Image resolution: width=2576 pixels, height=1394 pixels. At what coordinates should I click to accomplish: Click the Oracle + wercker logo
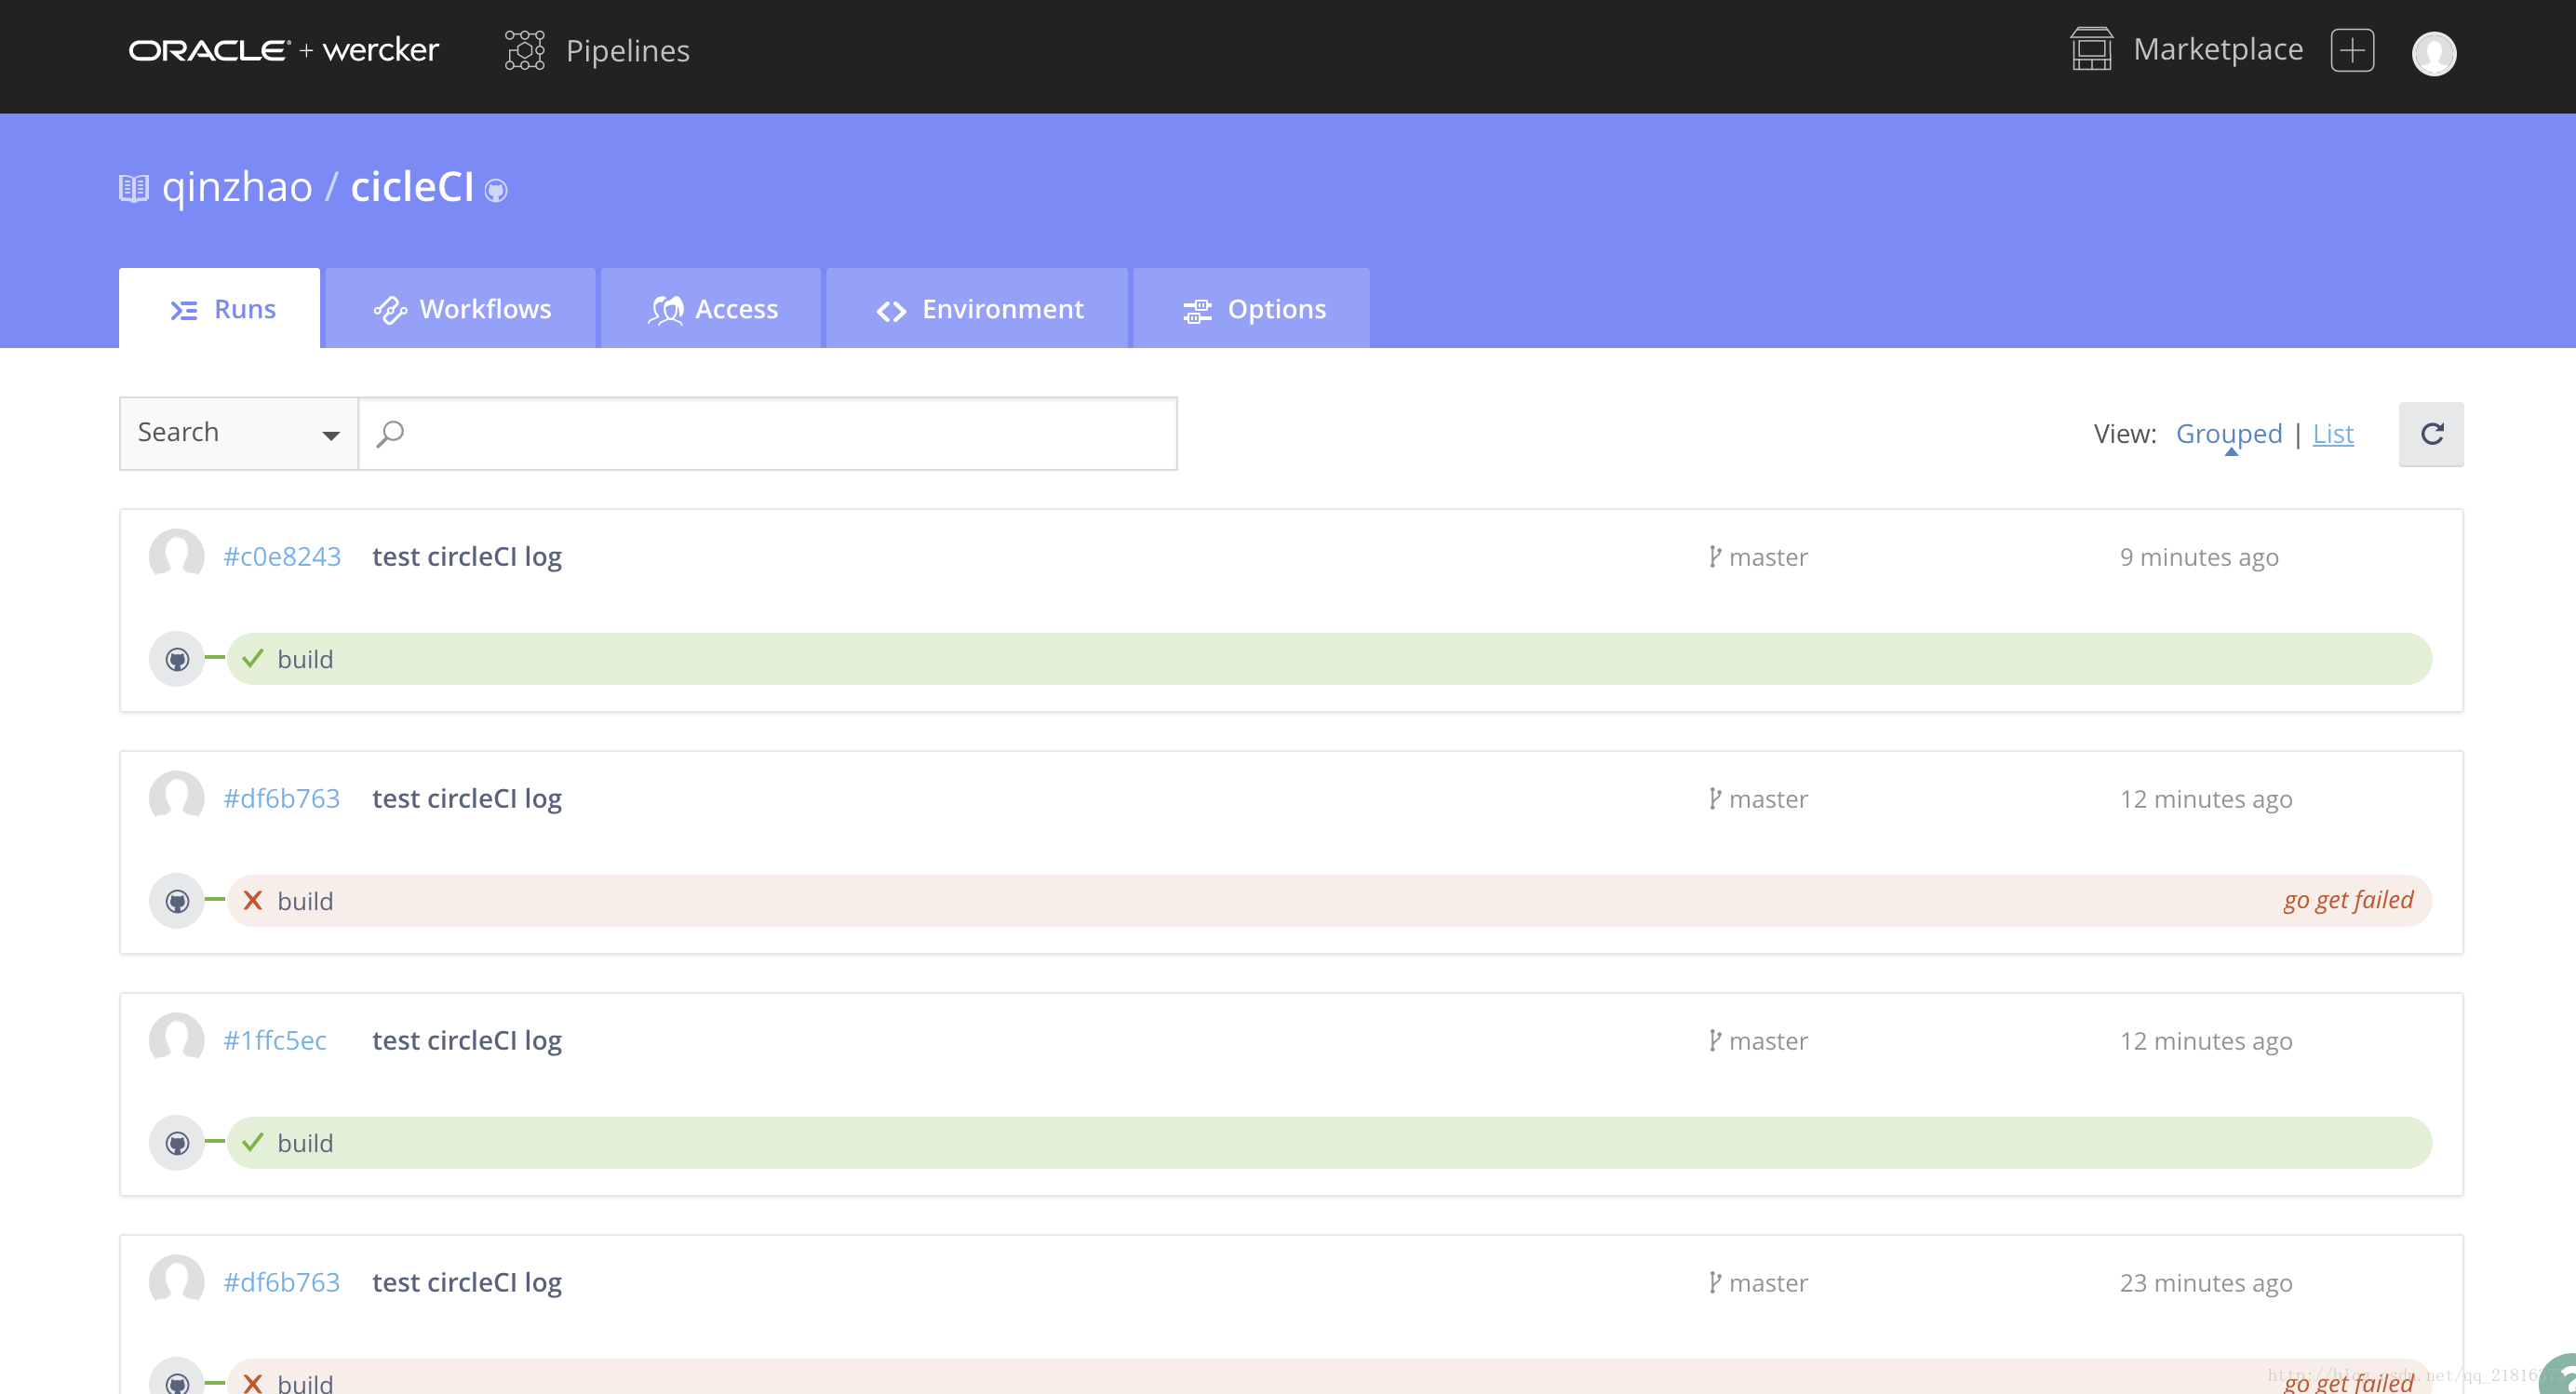(283, 50)
